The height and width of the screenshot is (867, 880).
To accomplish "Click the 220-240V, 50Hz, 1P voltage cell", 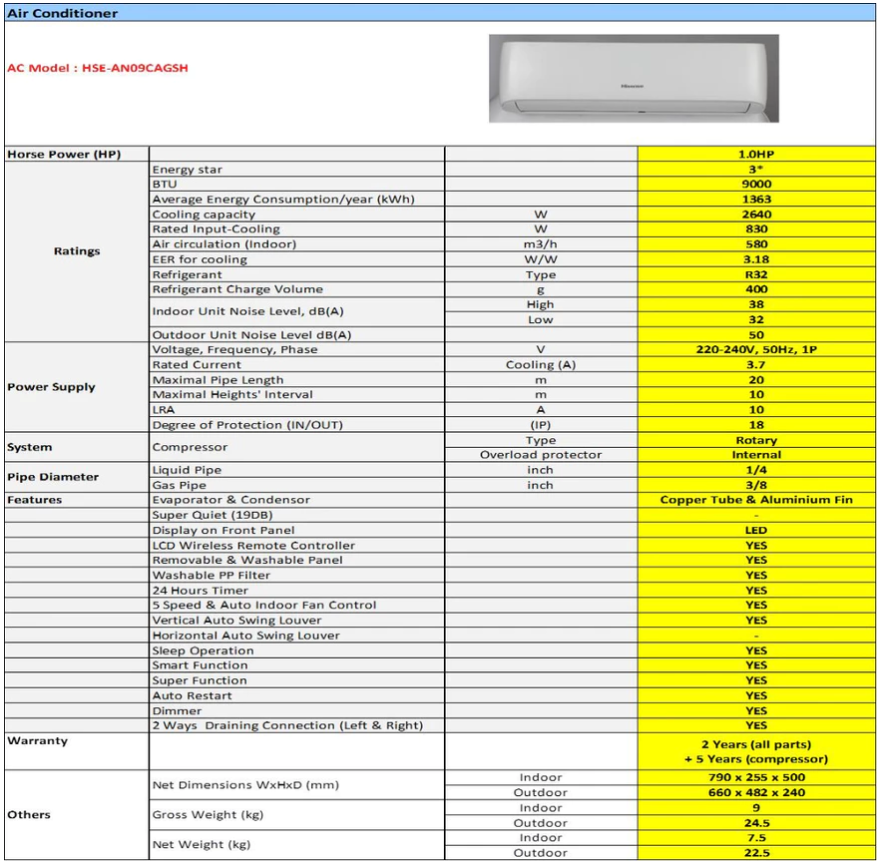I will [756, 350].
